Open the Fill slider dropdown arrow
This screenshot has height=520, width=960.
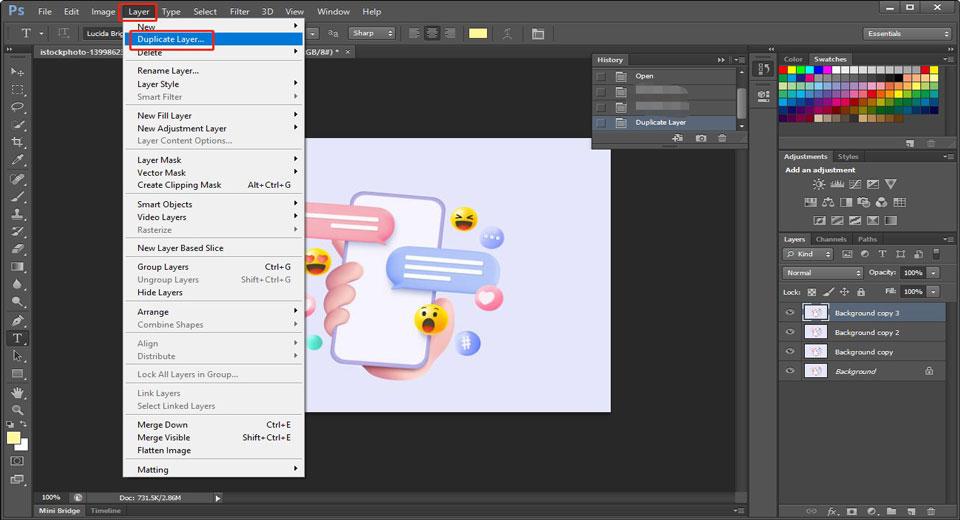934,292
